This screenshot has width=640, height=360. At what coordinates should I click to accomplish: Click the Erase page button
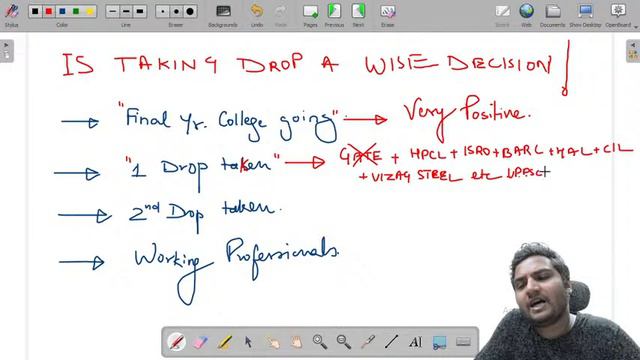coord(387,15)
